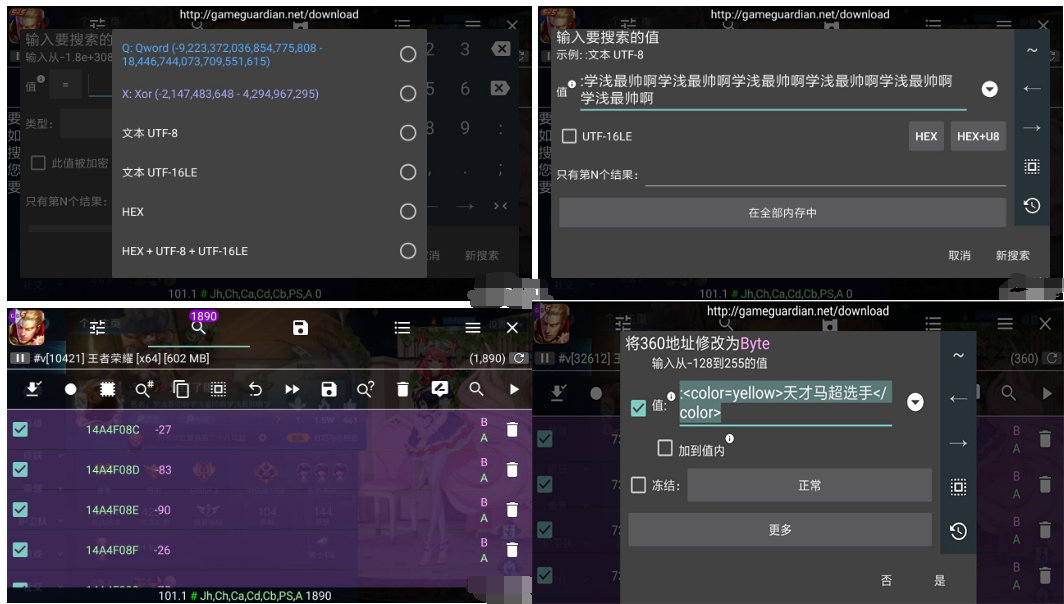Select the Q: Qword type radio option
The image size is (1064, 604).
(x=408, y=54)
